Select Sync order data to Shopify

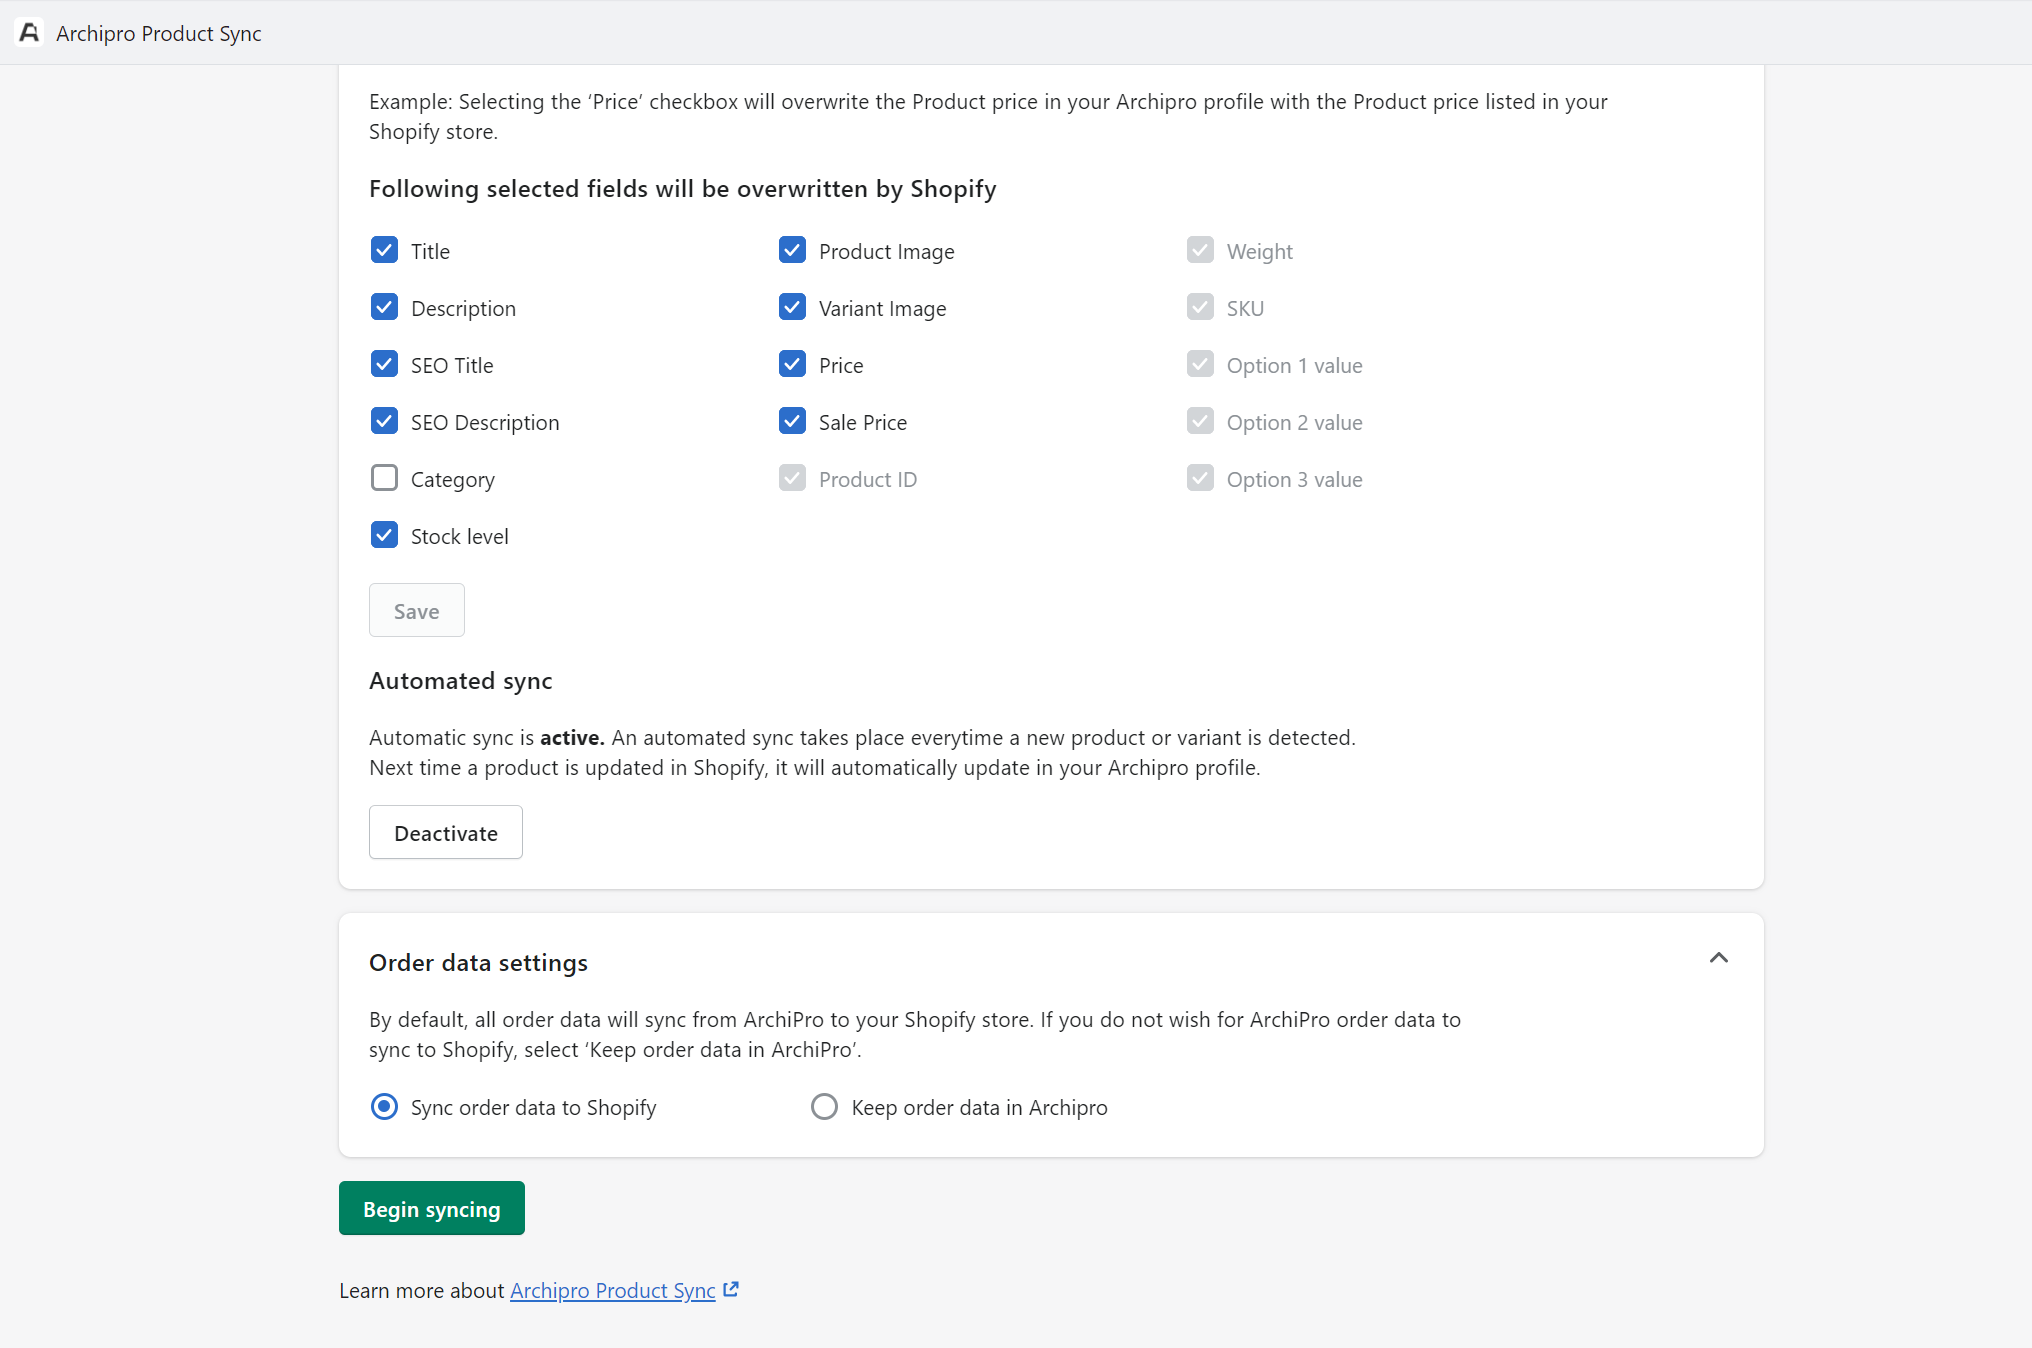[x=384, y=1107]
